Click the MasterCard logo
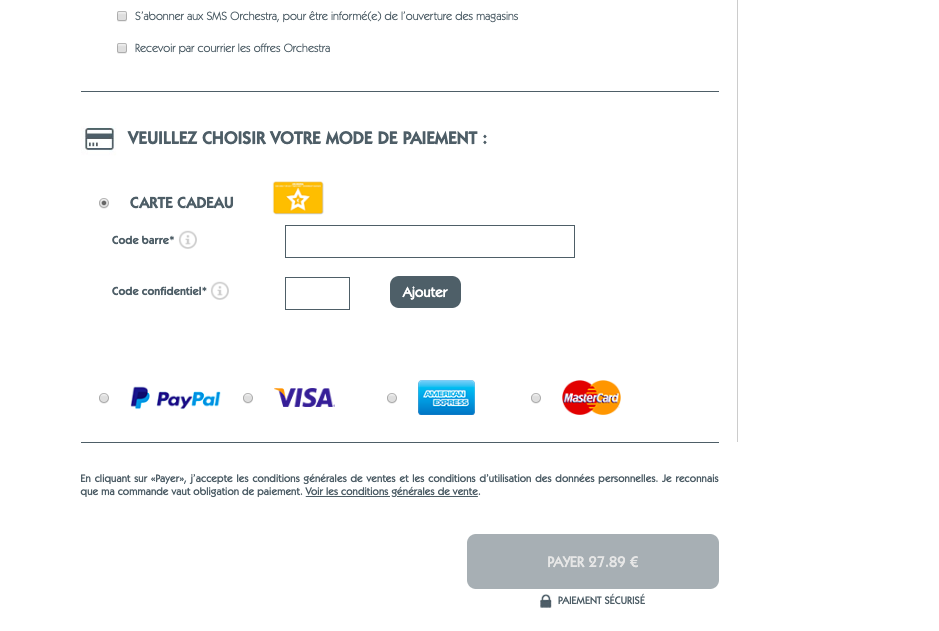 591,398
